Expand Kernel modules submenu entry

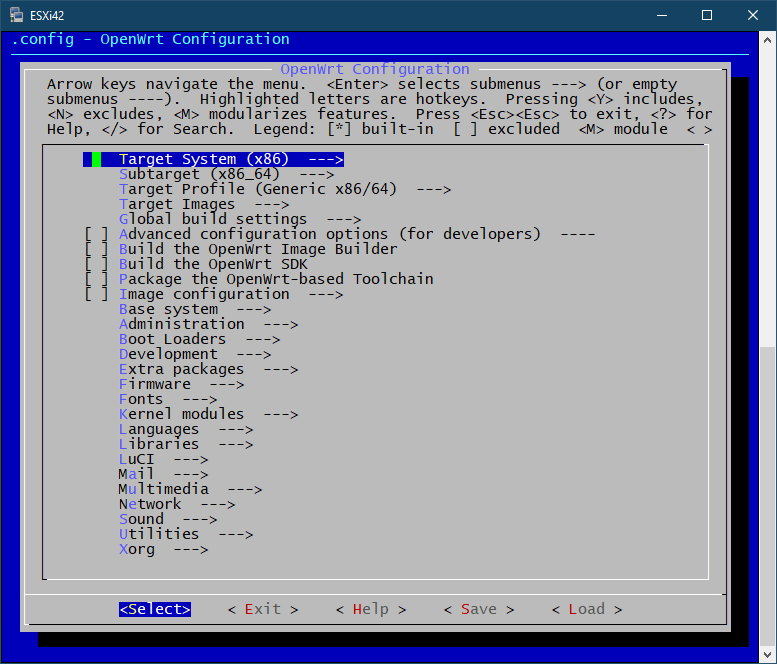coord(209,414)
